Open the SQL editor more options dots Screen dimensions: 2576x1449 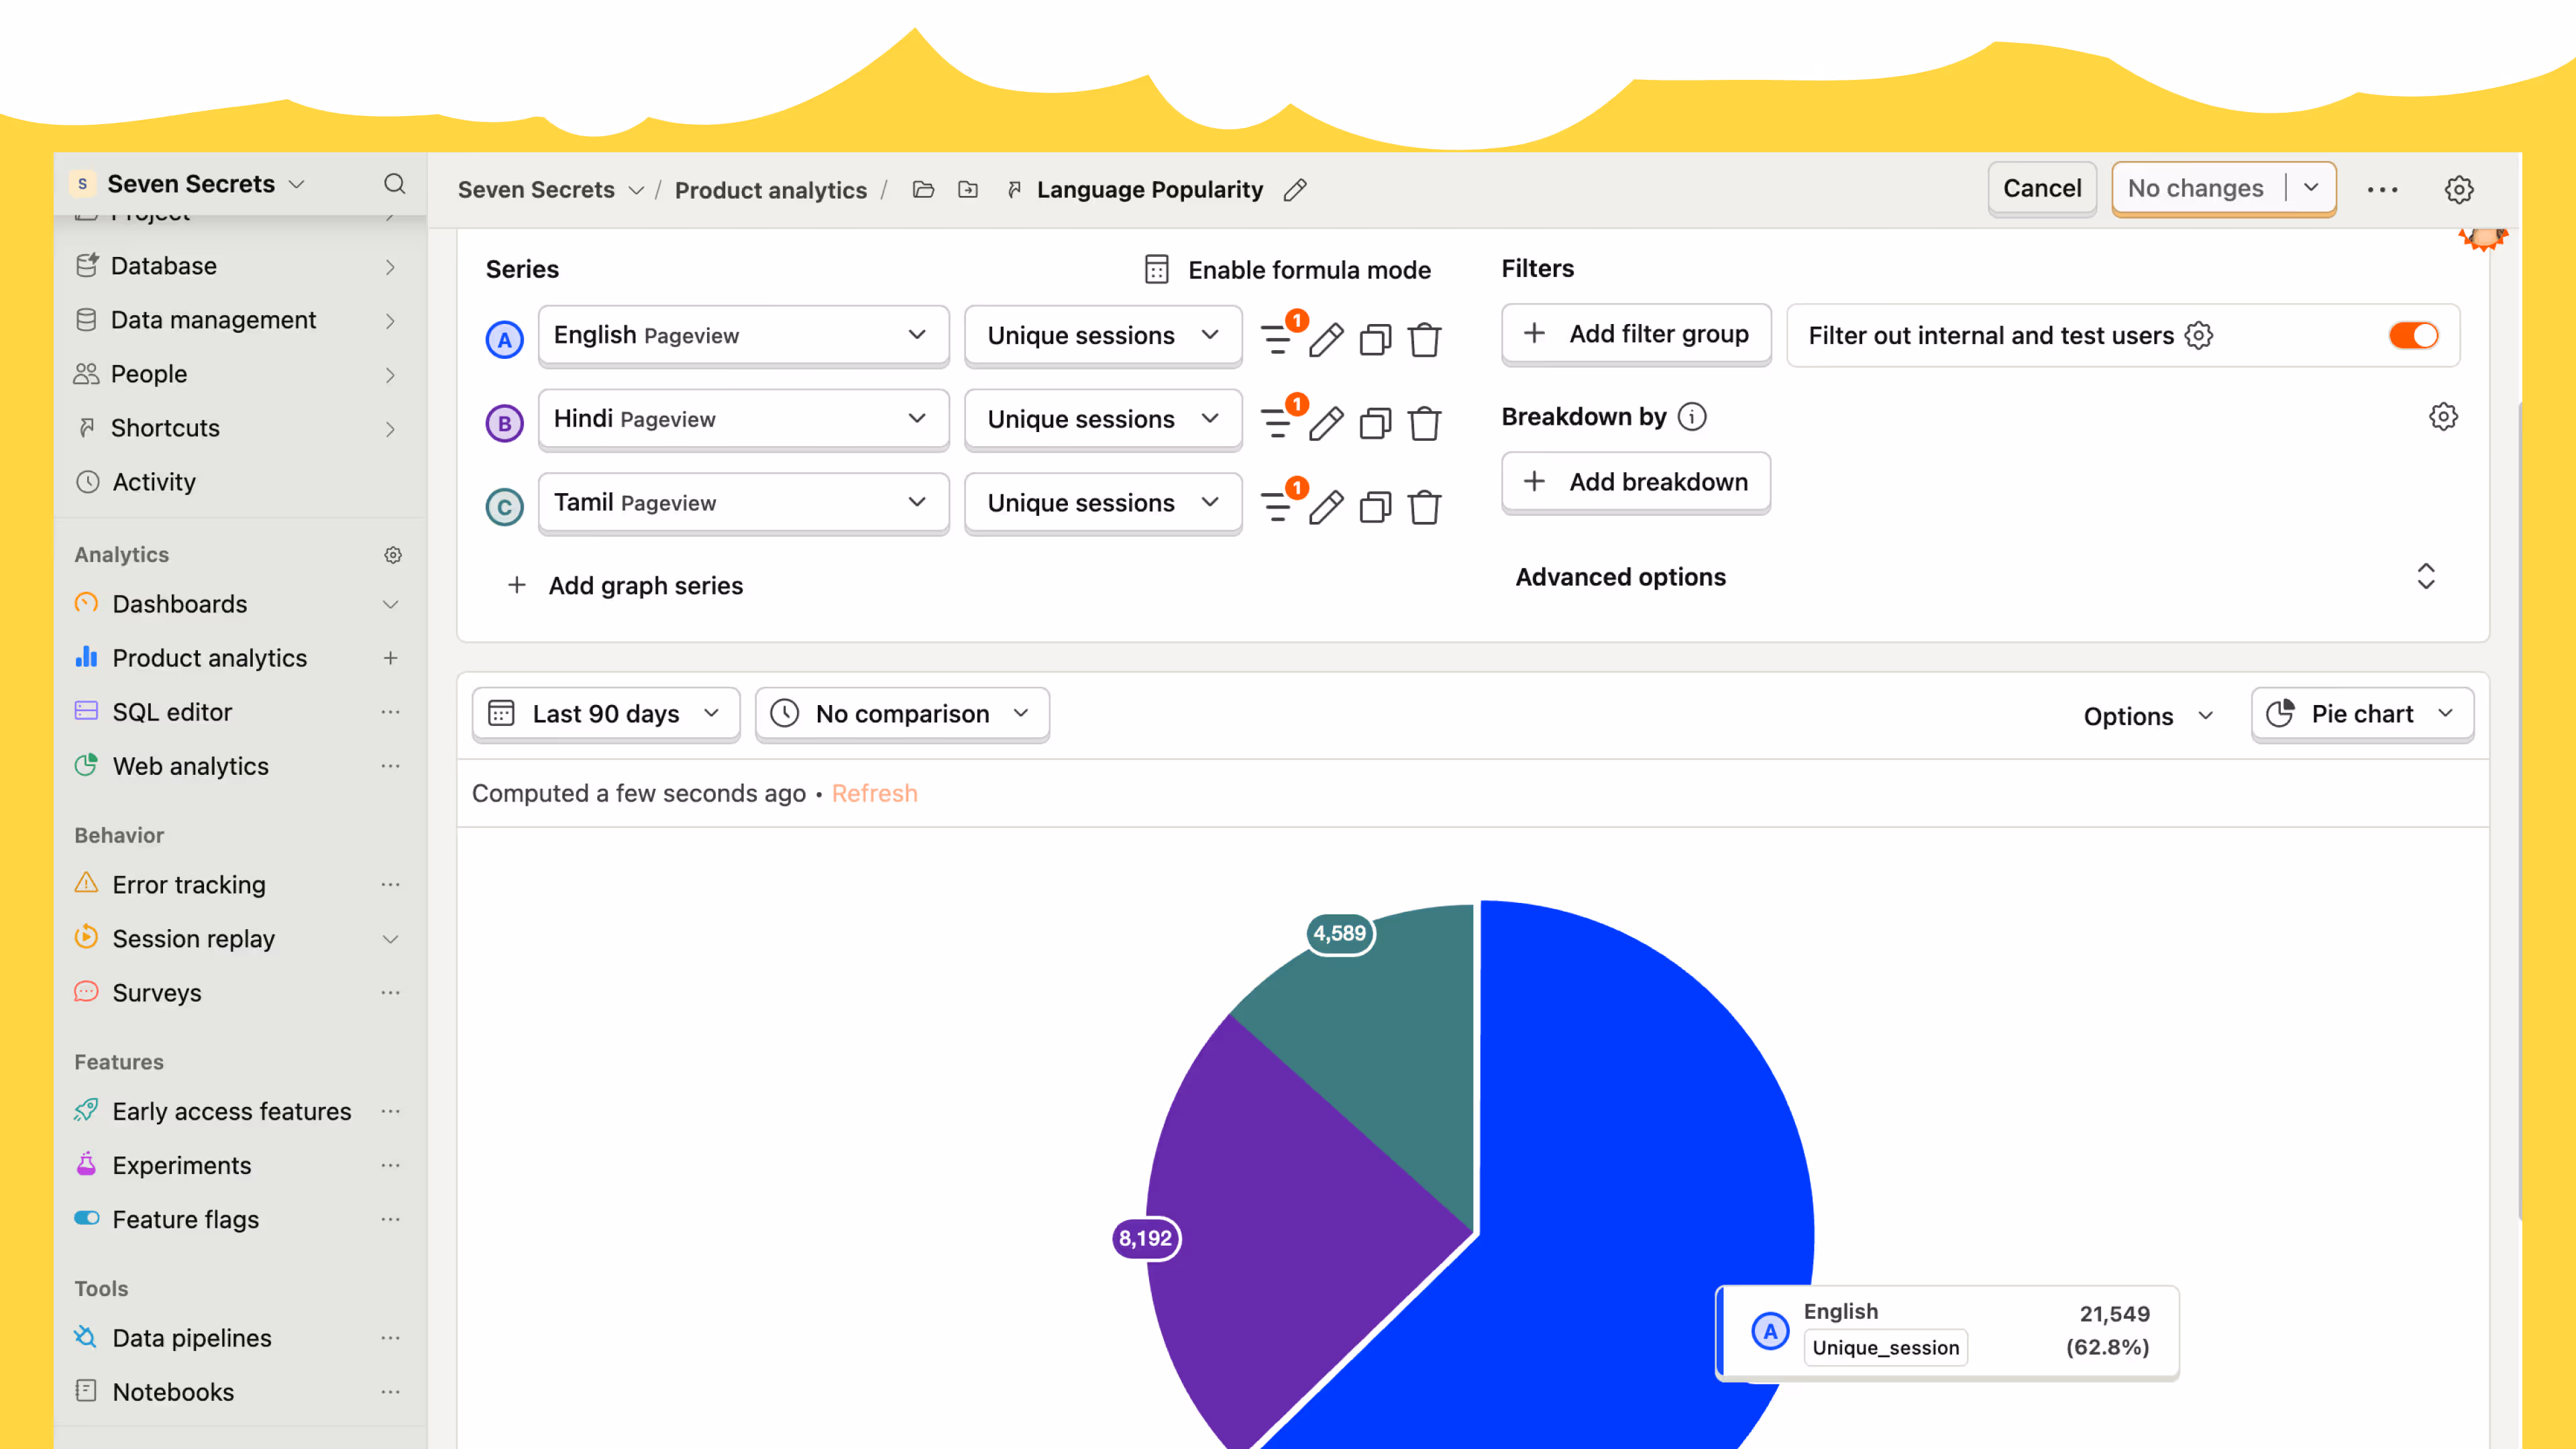point(390,712)
